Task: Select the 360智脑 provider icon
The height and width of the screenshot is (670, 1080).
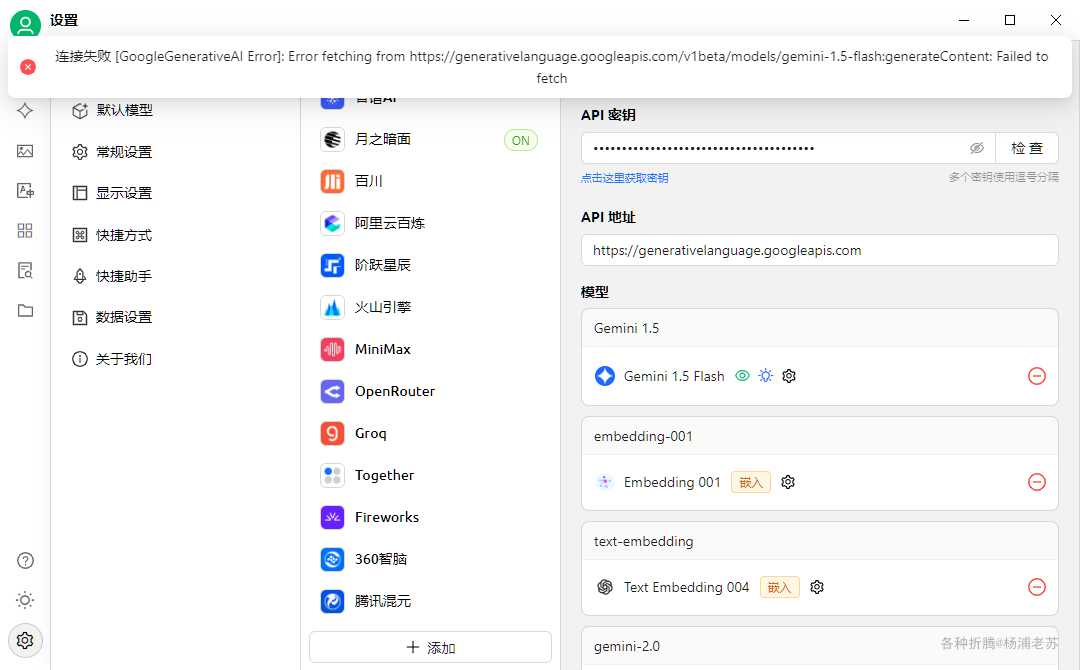Action: 333,560
